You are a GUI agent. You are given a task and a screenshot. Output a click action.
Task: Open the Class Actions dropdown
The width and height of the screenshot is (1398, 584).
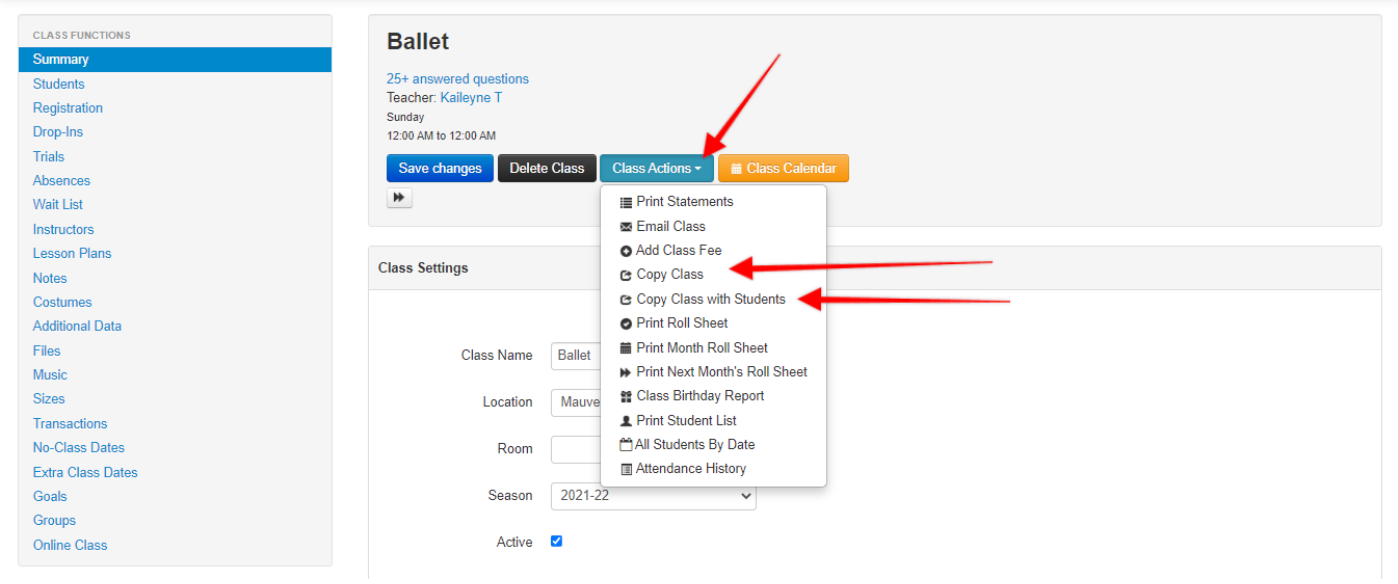tap(657, 168)
